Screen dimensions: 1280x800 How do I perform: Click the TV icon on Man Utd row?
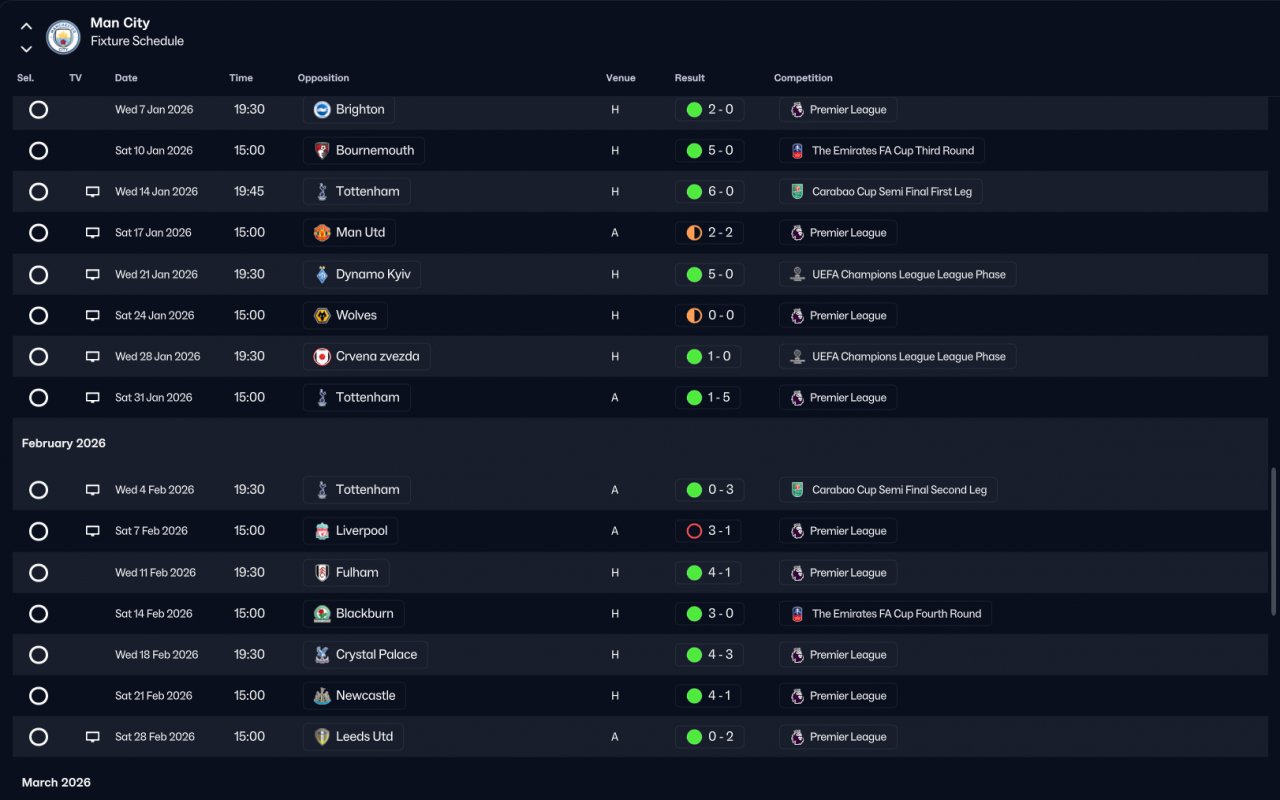pyautogui.click(x=93, y=233)
